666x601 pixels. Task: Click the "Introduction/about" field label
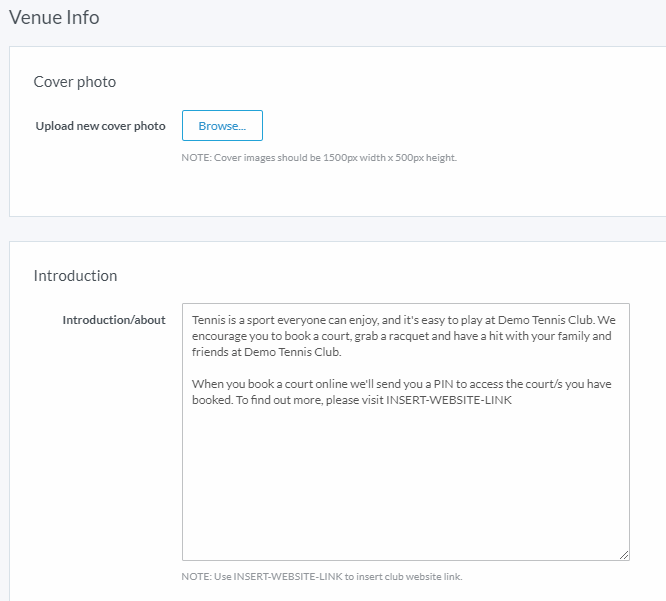[114, 320]
